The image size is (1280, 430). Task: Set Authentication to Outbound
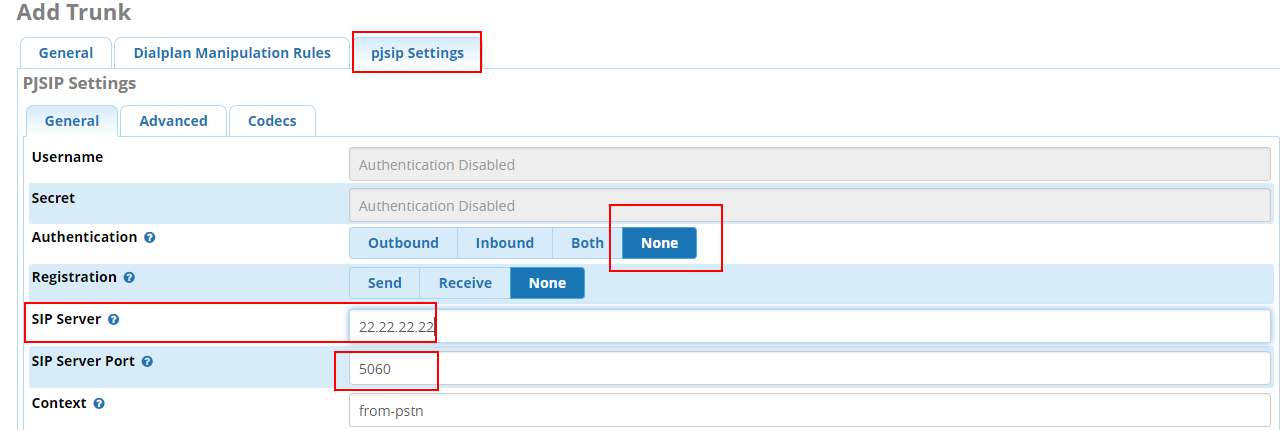(403, 243)
